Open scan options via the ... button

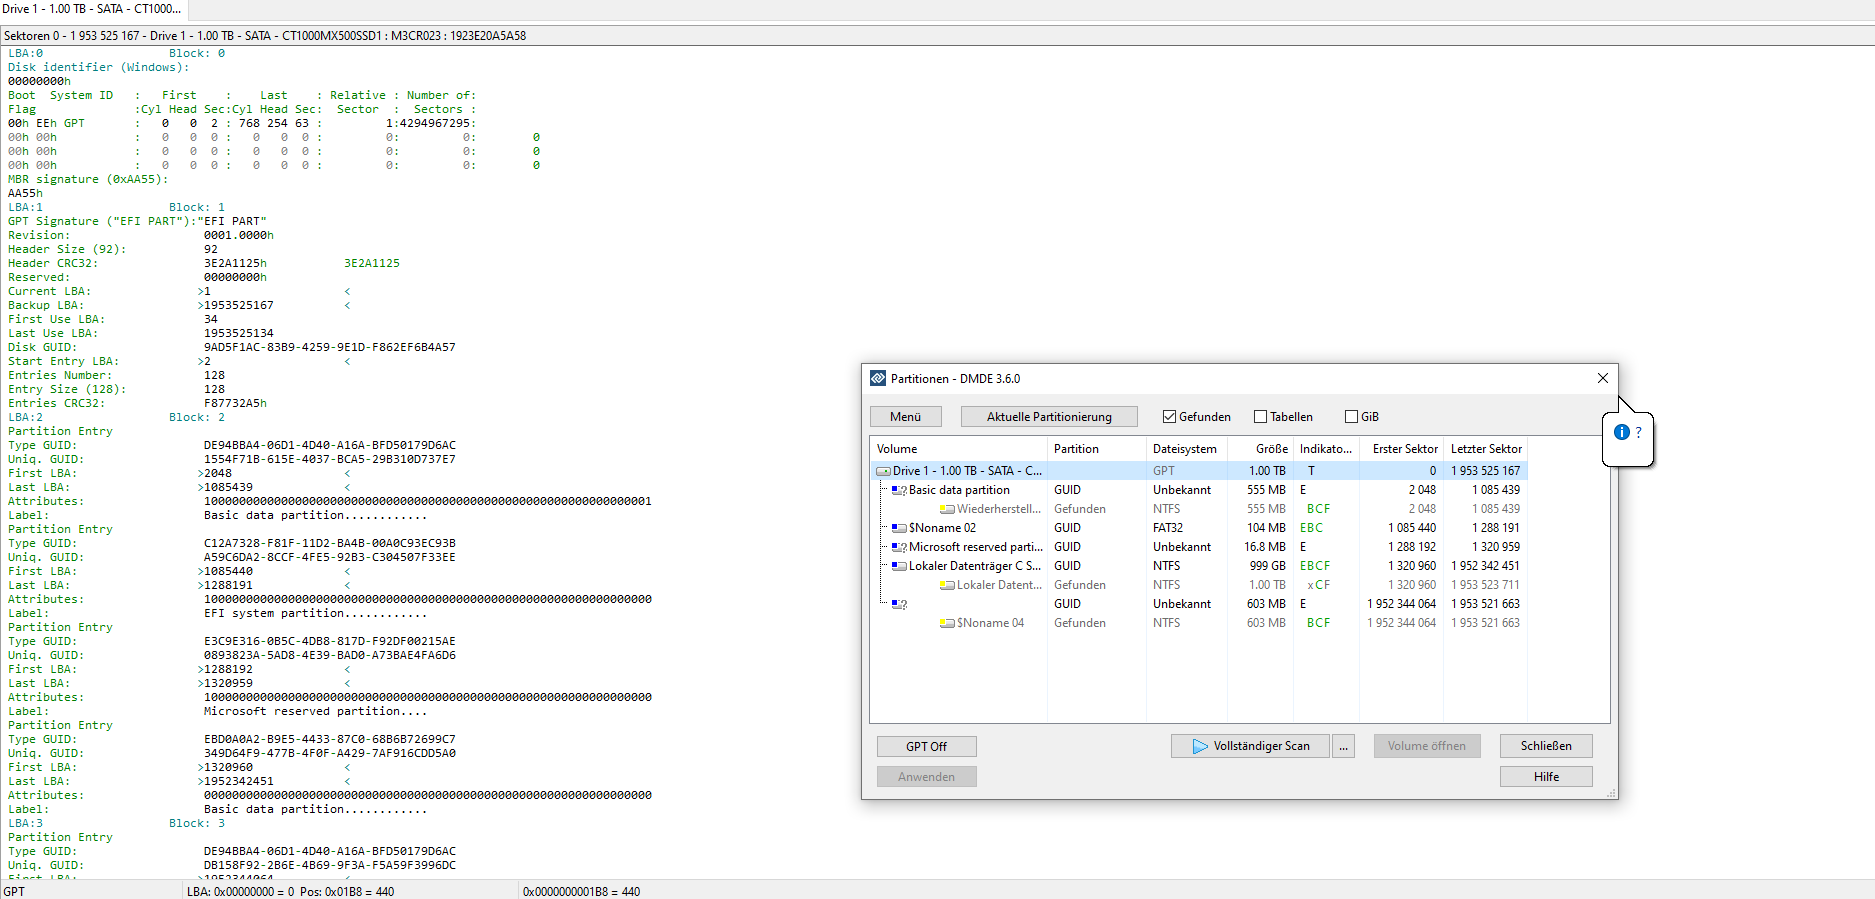[x=1343, y=746]
